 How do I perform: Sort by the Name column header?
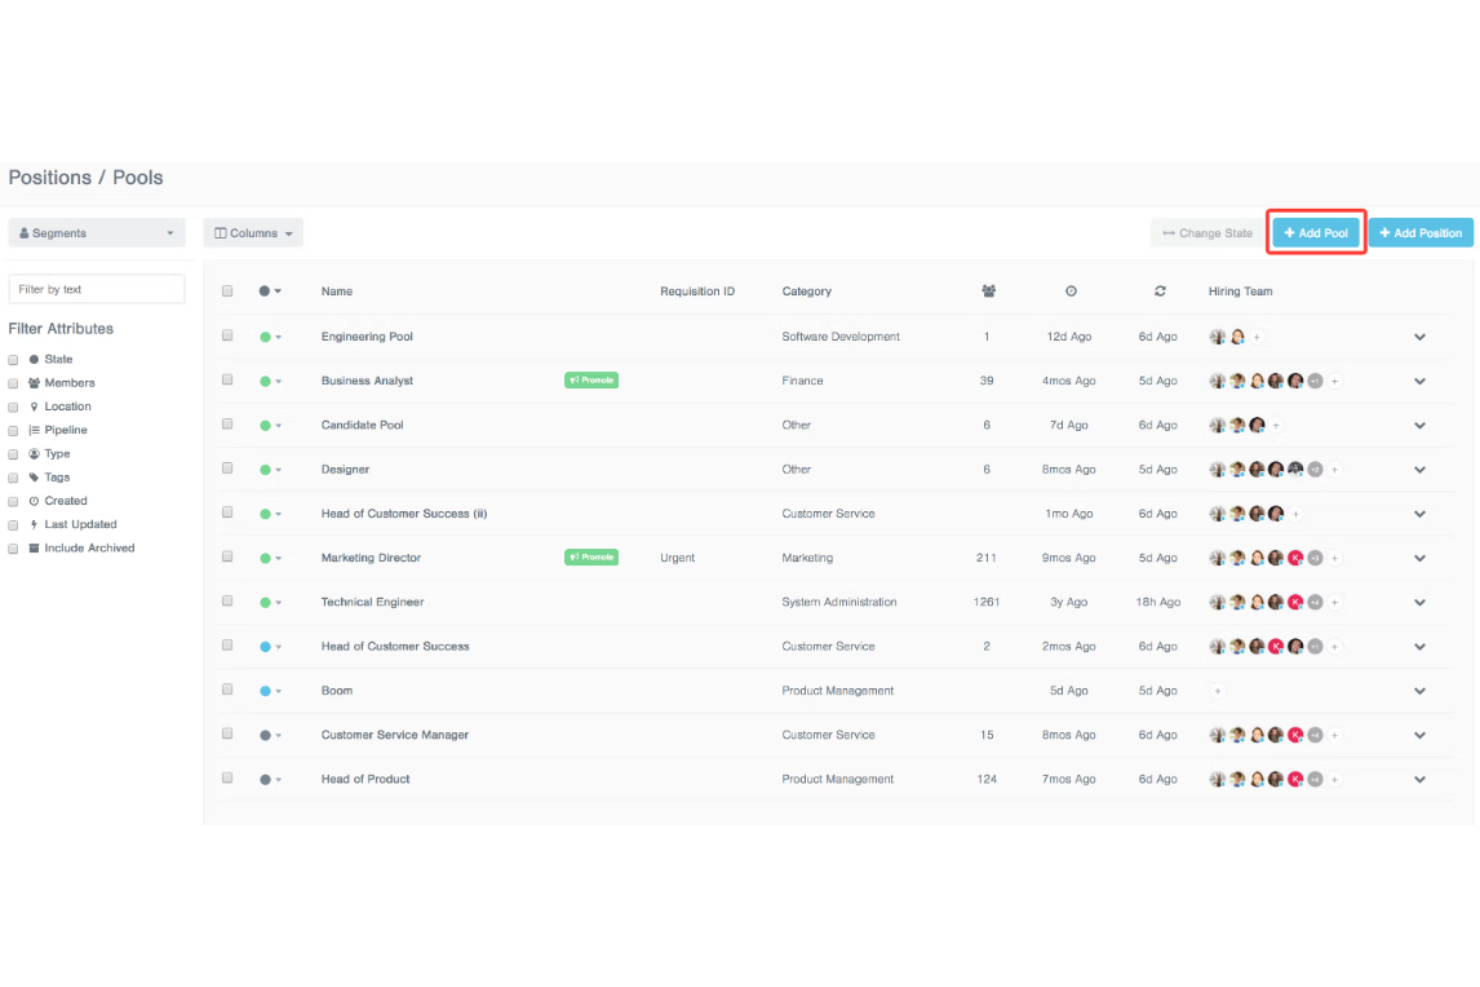click(x=337, y=291)
